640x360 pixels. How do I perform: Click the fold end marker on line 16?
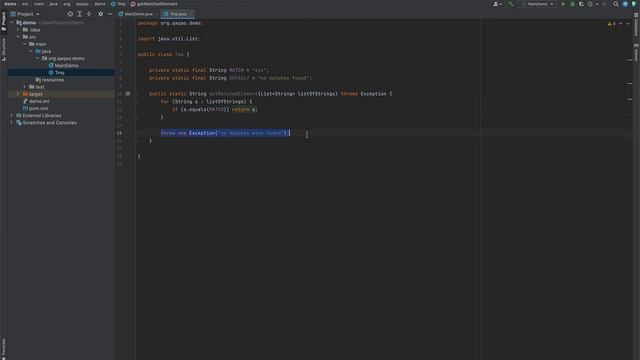(x=136, y=141)
